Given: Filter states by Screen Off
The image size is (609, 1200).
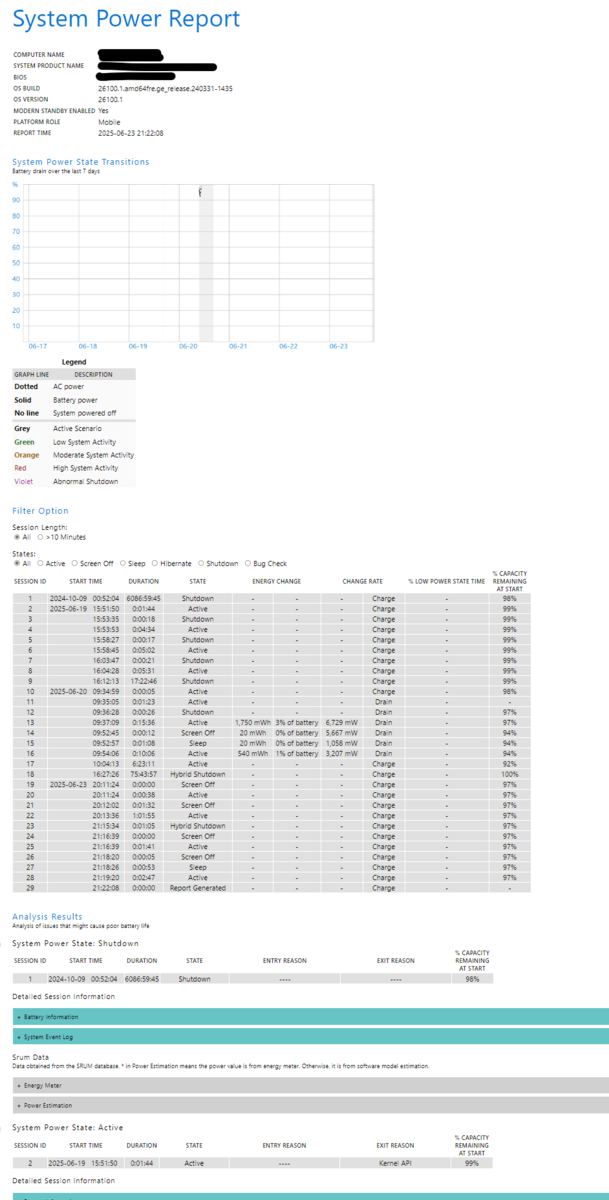Looking at the screenshot, I should 75,563.
